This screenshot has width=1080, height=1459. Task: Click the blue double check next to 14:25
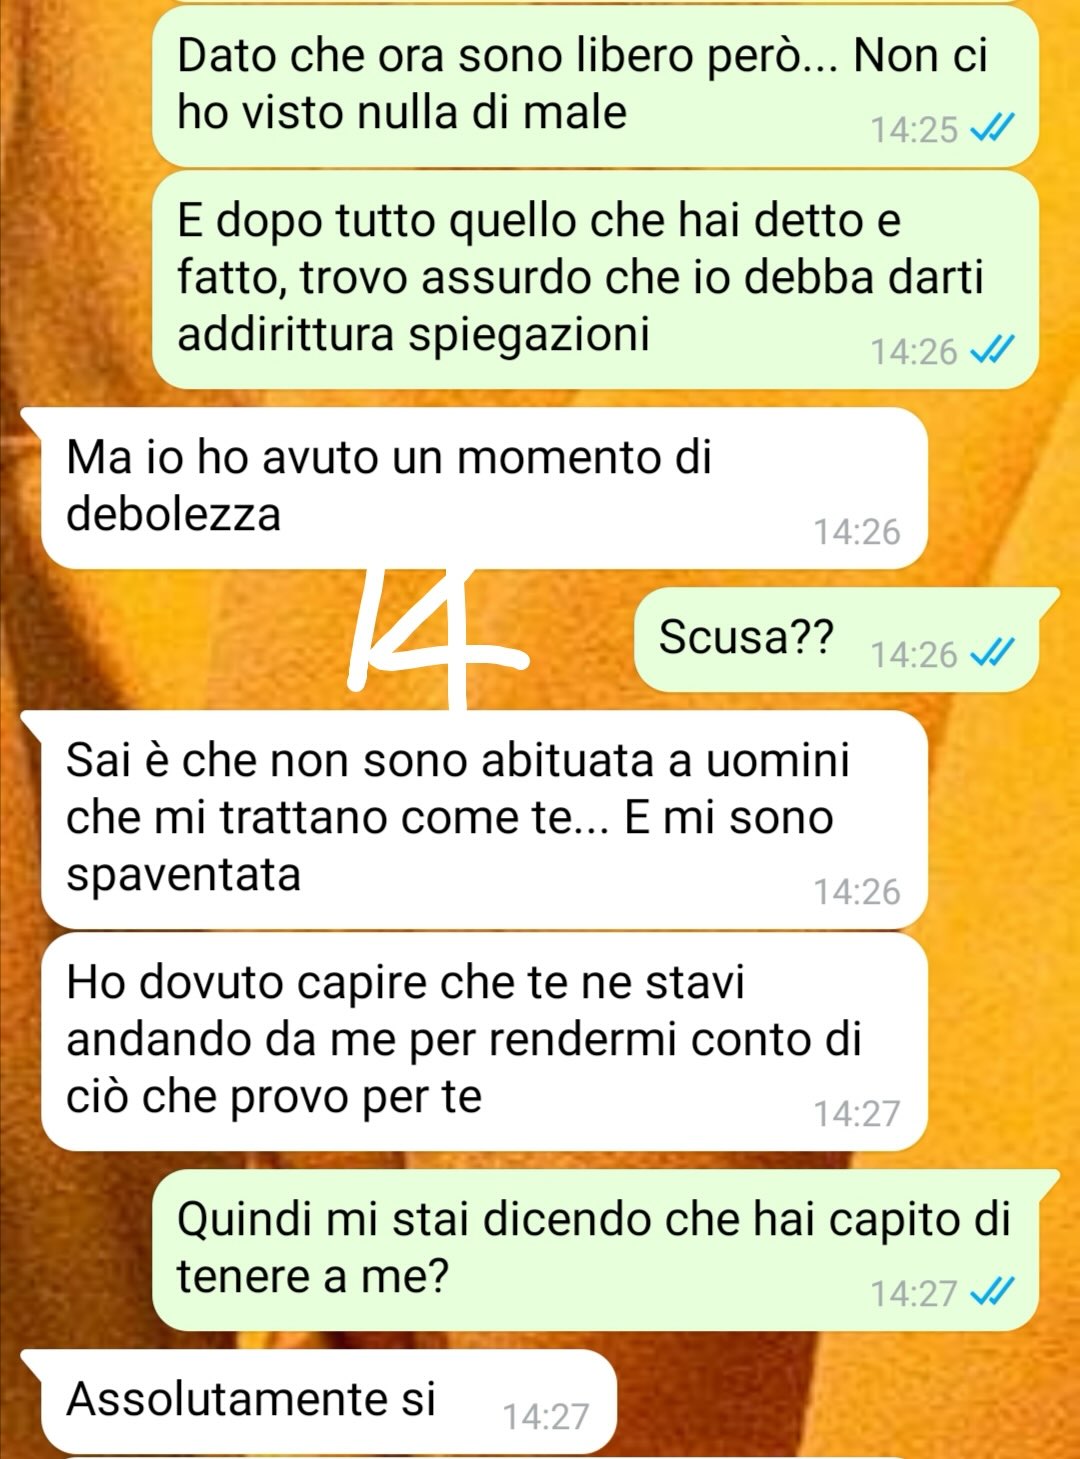click(994, 128)
